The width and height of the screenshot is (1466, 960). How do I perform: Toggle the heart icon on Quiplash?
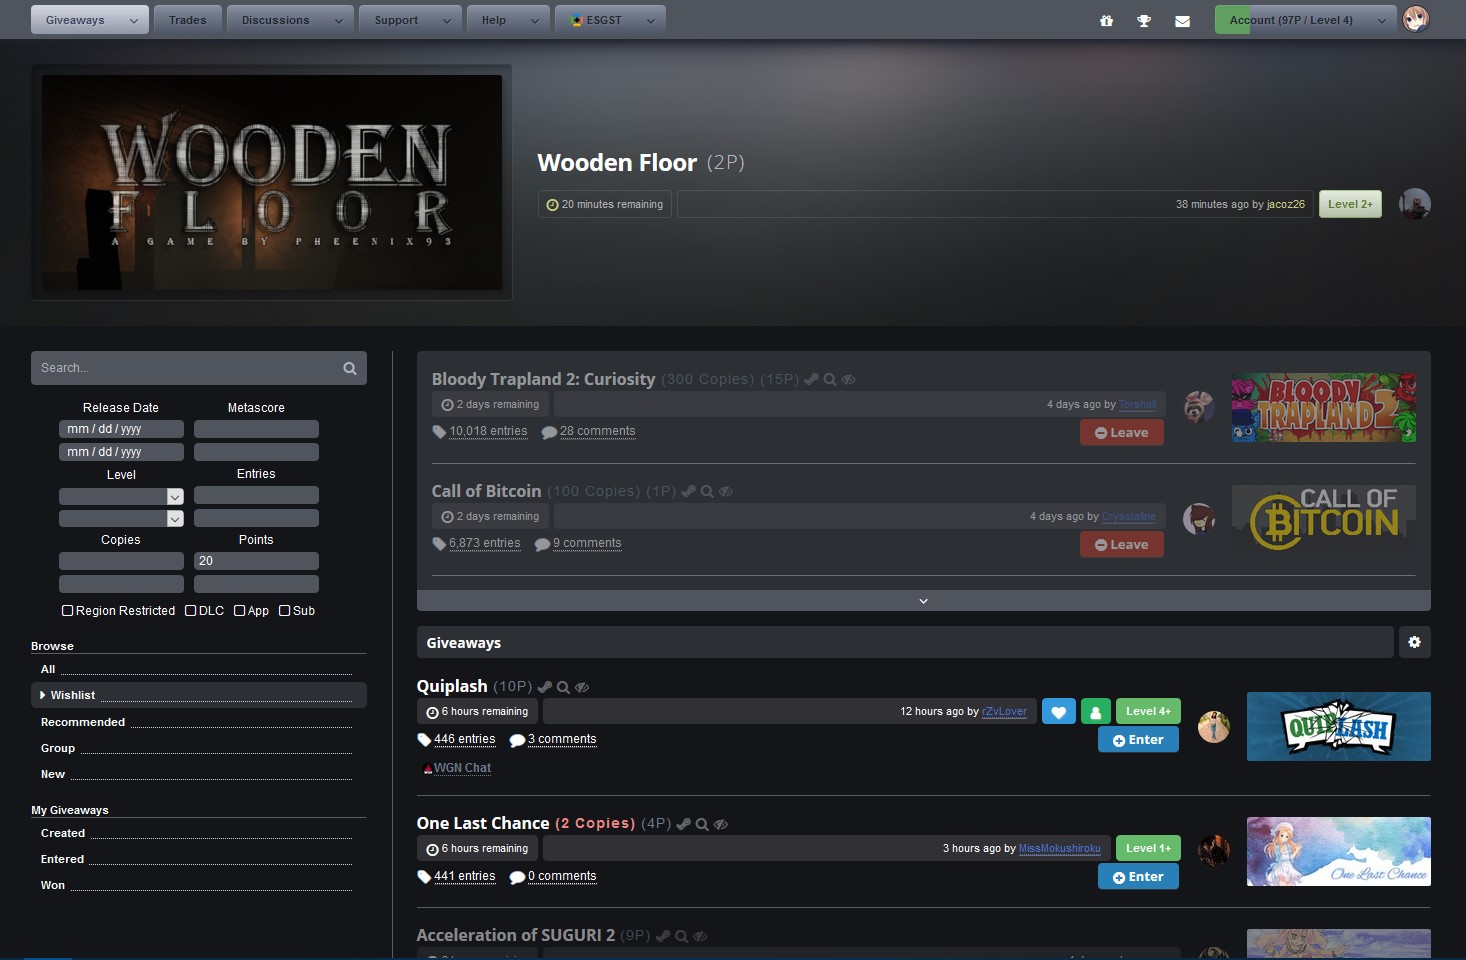pyautogui.click(x=1059, y=711)
